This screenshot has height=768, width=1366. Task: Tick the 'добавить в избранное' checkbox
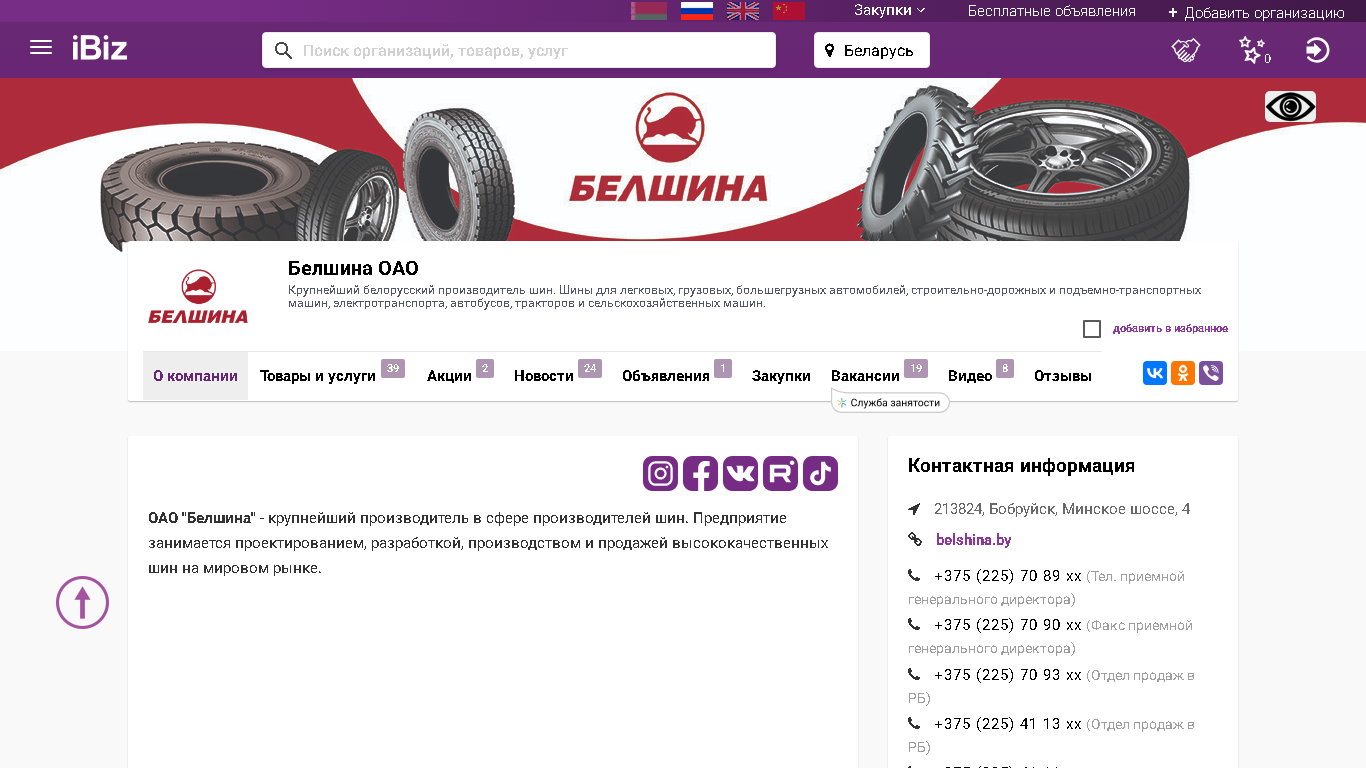coord(1092,329)
